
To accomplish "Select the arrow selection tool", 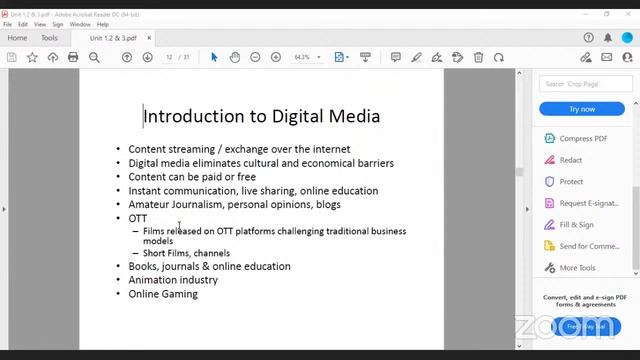I will pos(214,57).
